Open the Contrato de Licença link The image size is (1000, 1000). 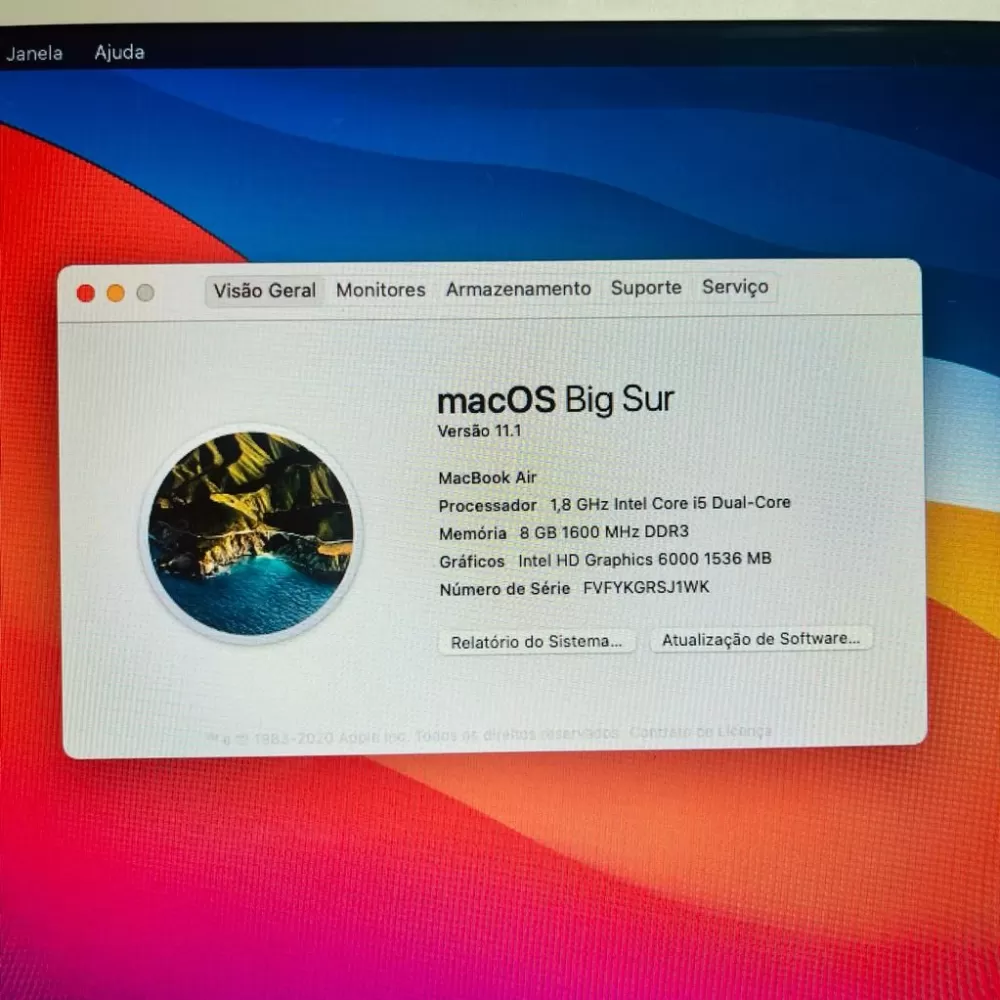point(700,732)
